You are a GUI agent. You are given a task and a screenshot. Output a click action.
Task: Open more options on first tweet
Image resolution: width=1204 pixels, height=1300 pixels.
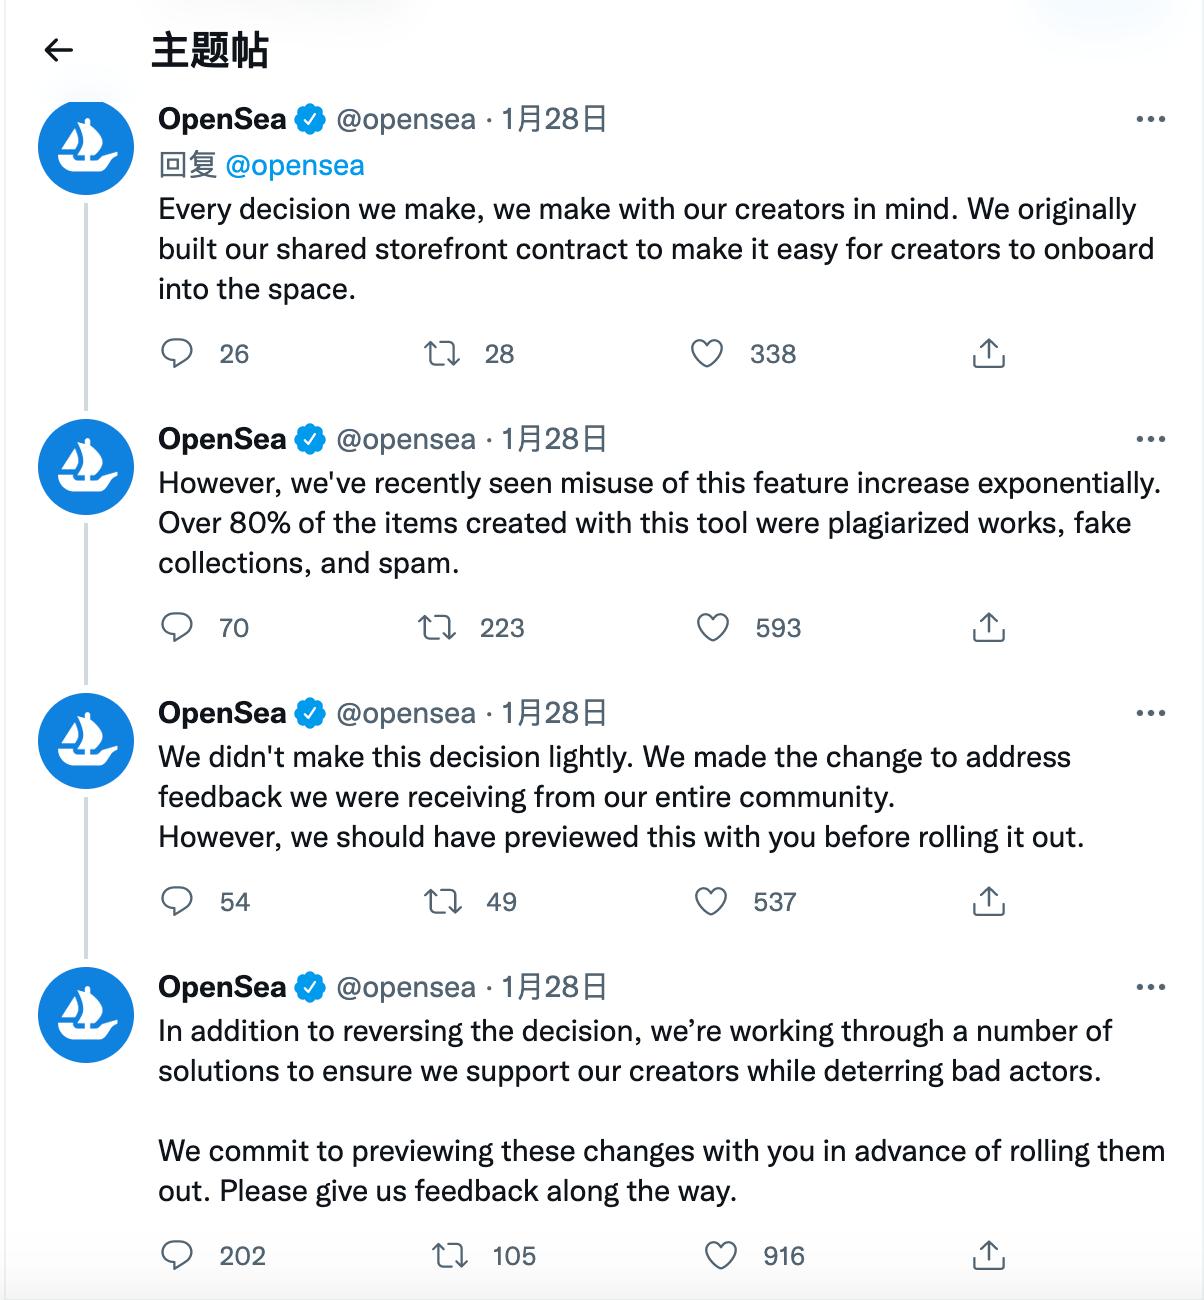coord(1151,120)
